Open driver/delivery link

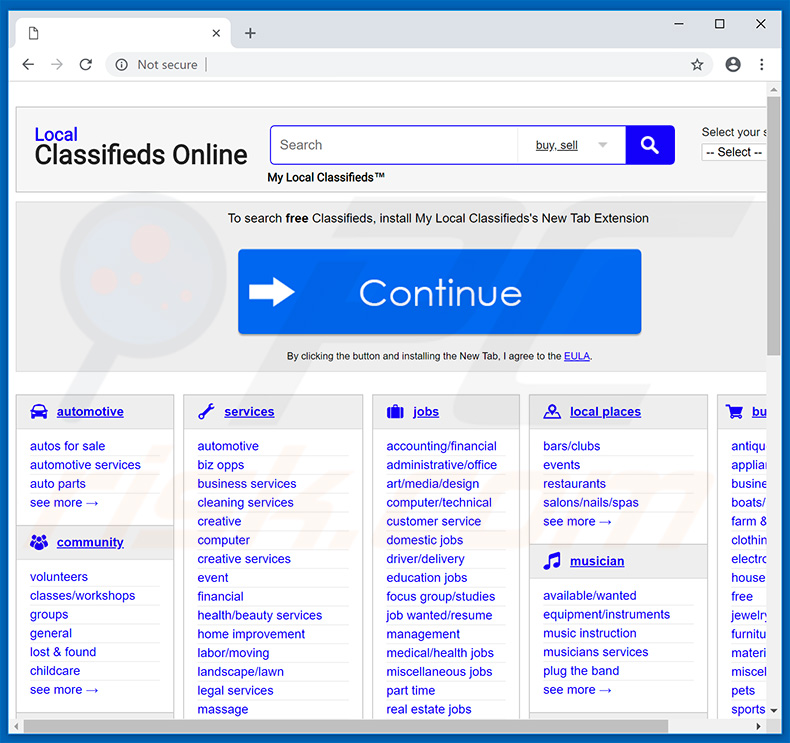pos(425,559)
